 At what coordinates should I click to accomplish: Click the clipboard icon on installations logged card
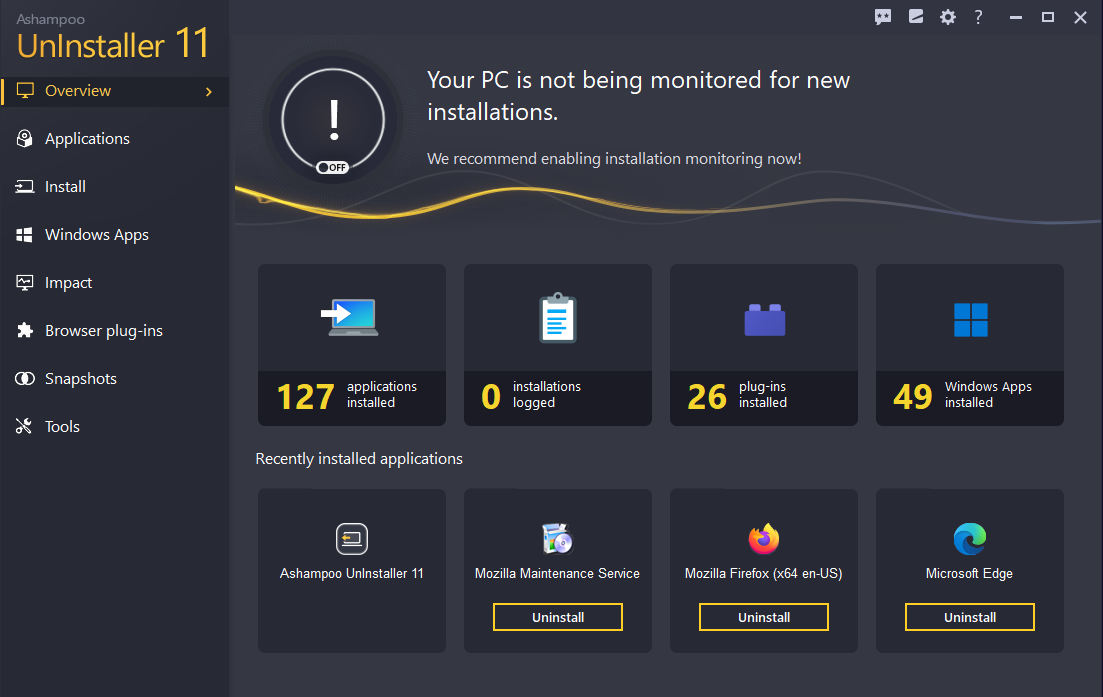coord(558,318)
